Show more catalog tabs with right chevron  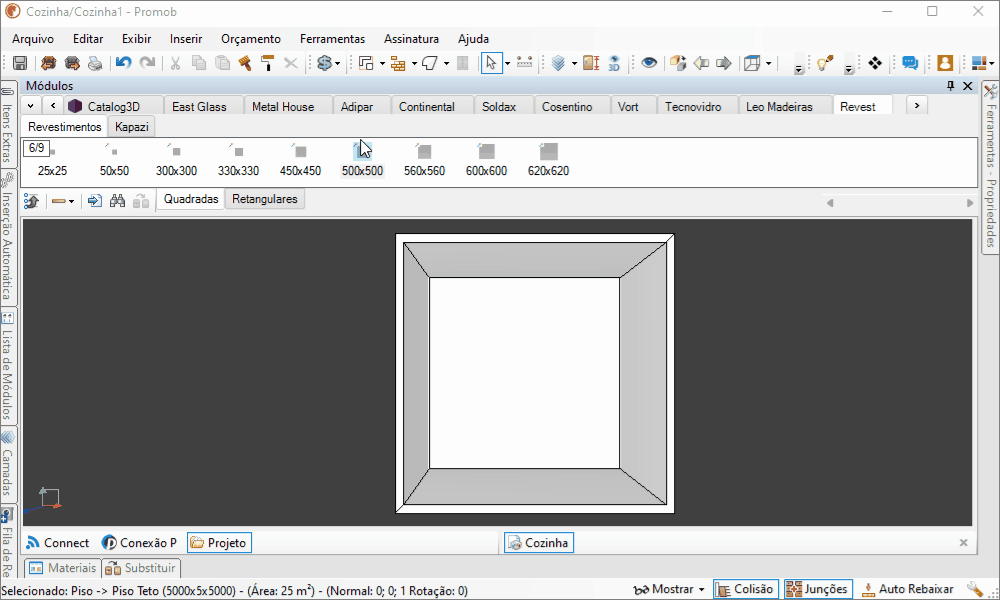(916, 105)
